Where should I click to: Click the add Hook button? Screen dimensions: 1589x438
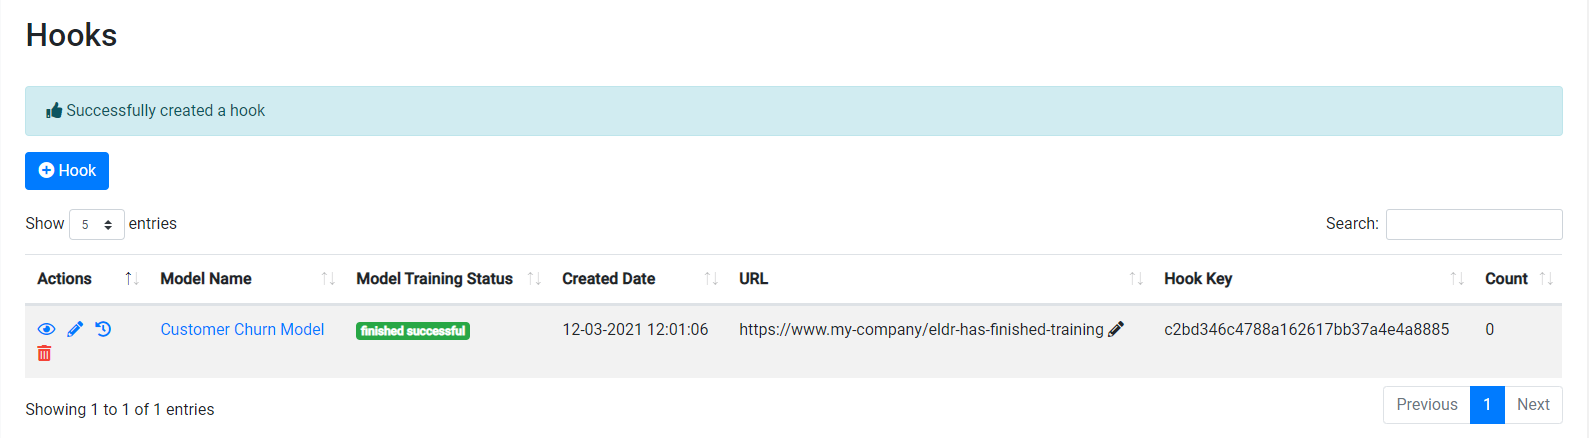click(67, 171)
